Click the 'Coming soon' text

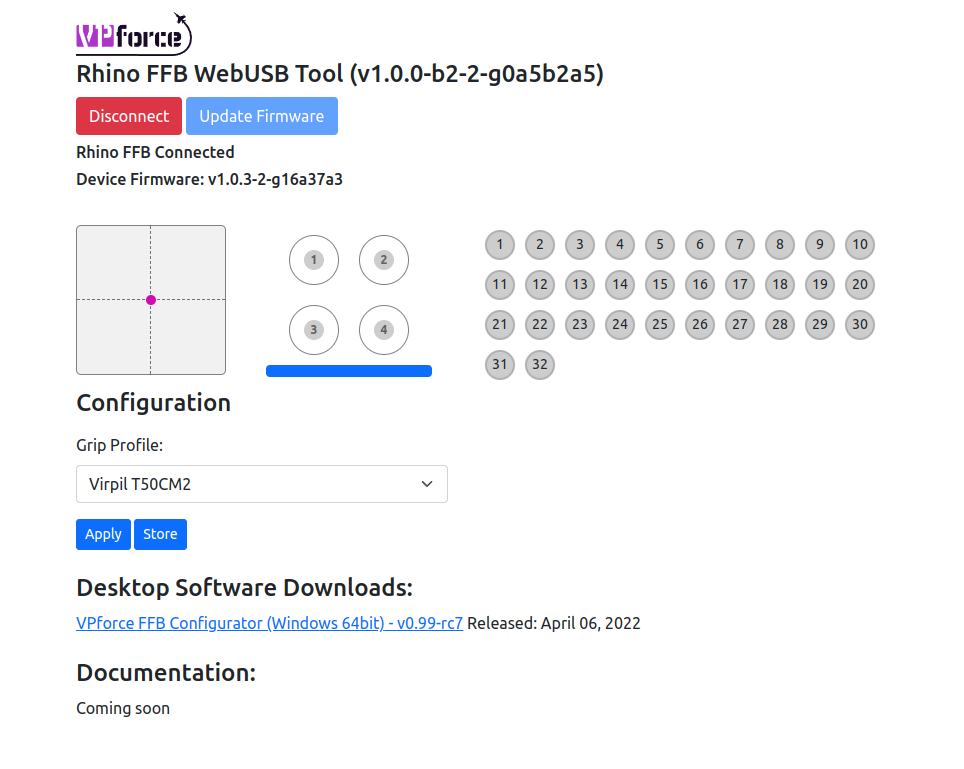[123, 708]
